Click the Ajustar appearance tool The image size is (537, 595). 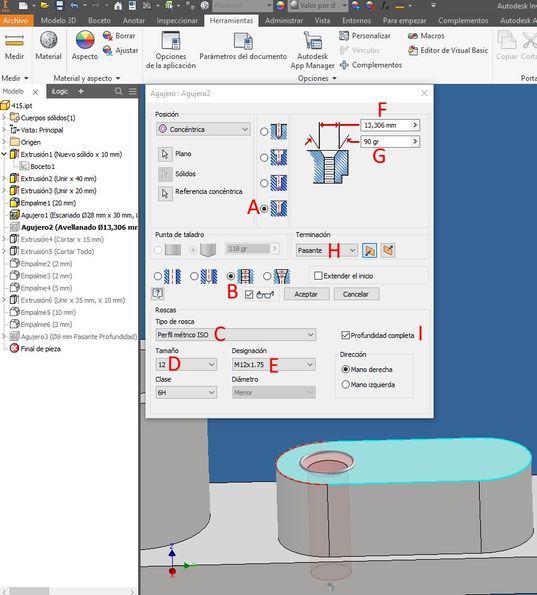[121, 50]
